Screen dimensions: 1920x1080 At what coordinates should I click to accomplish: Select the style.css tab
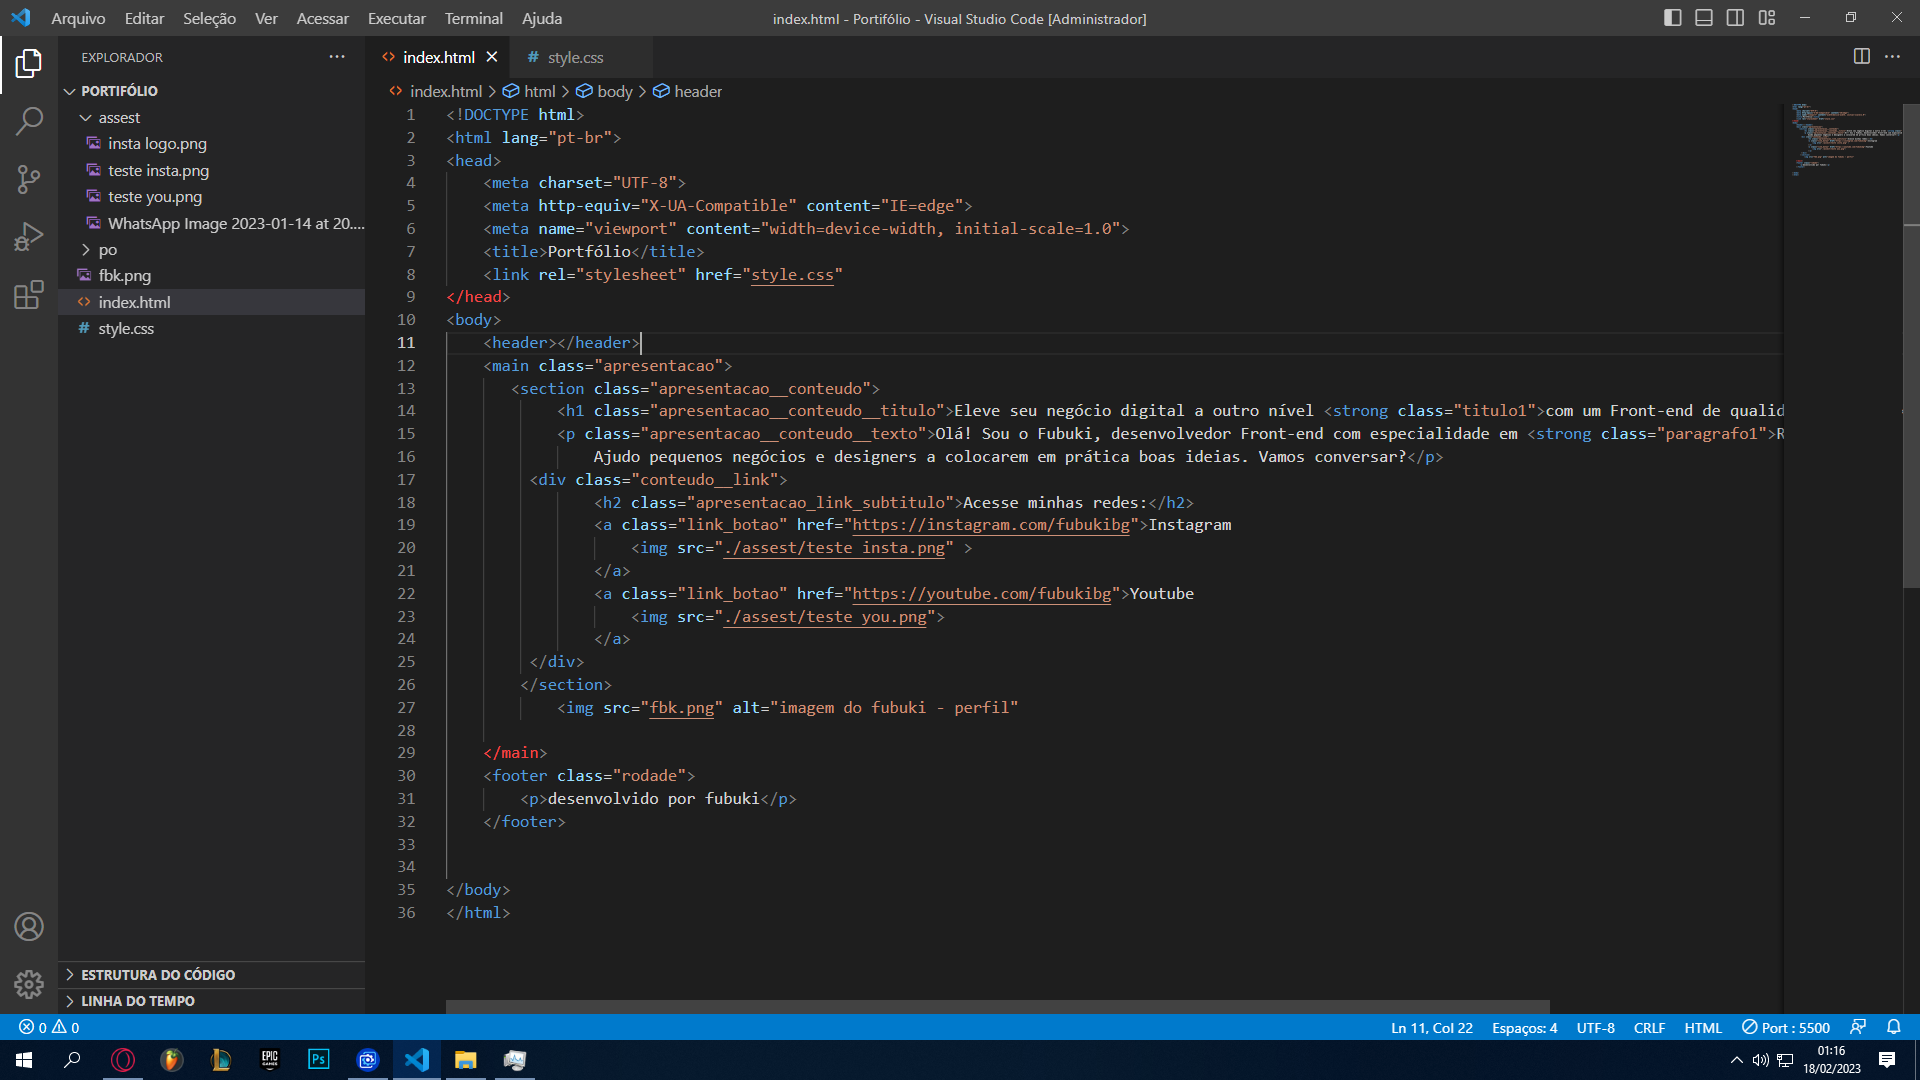(x=576, y=55)
